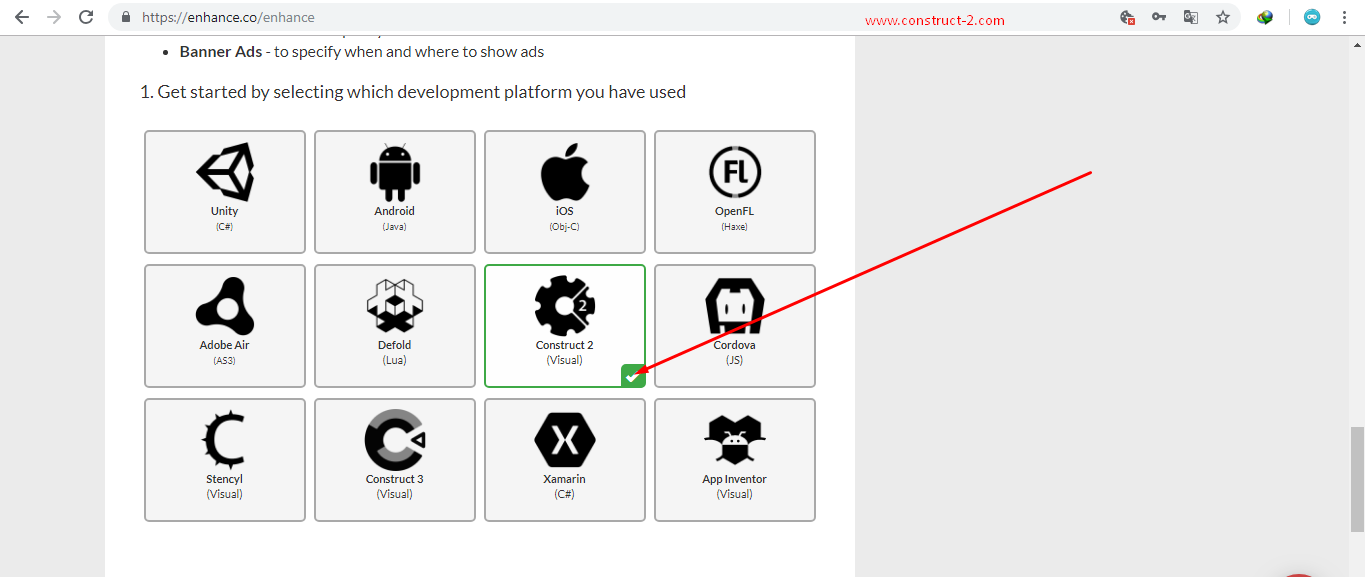
Task: Click the vertical scrollbar thumb
Action: (1356, 479)
